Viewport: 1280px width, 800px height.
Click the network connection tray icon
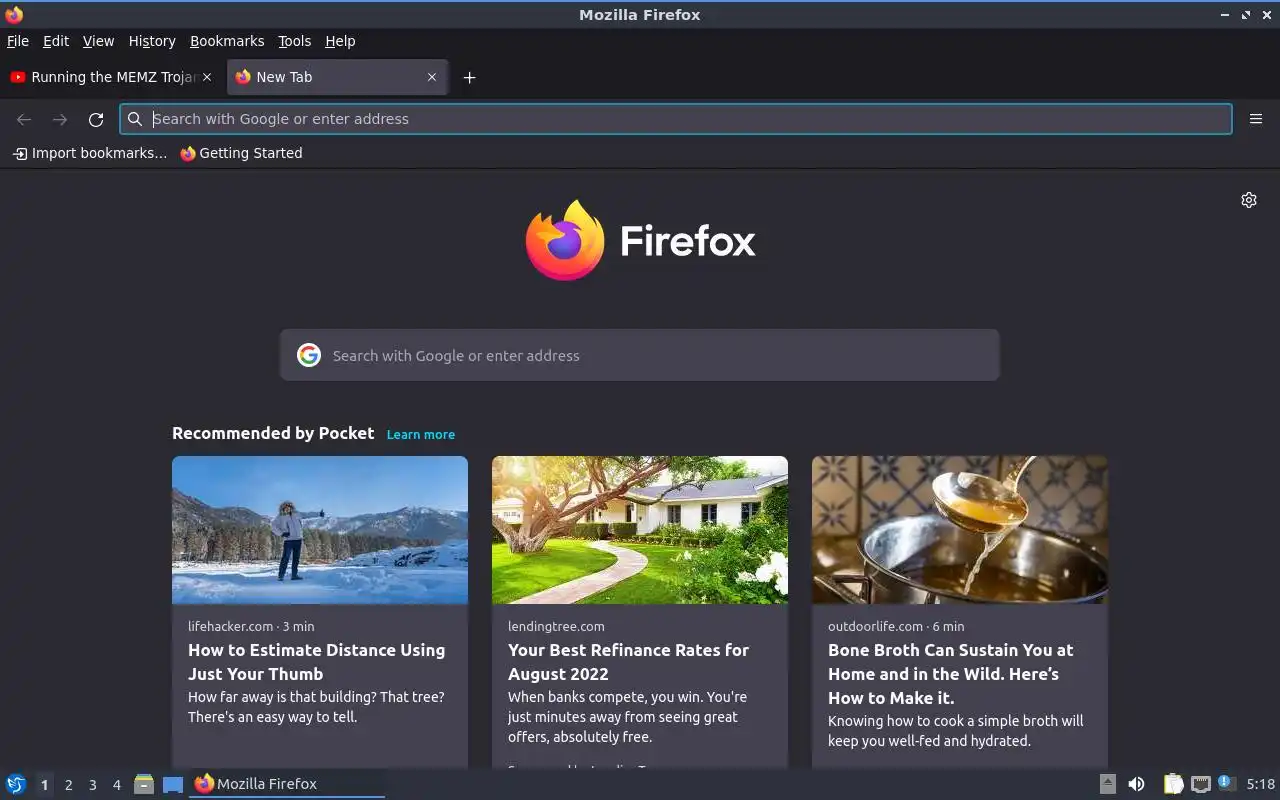click(x=1201, y=784)
